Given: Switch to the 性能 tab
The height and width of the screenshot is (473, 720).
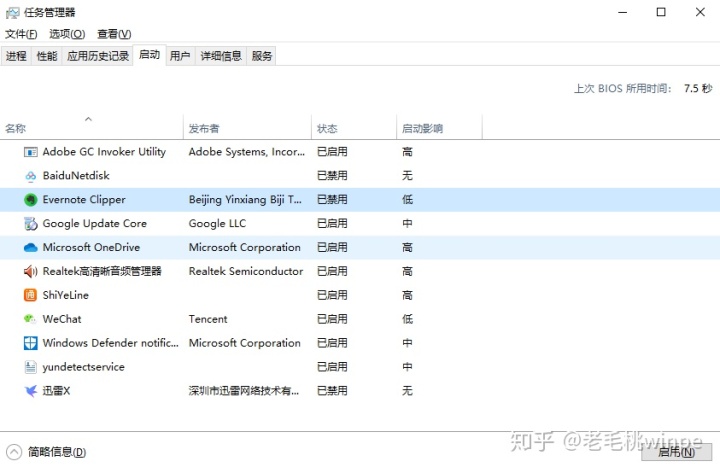Looking at the screenshot, I should click(x=47, y=56).
